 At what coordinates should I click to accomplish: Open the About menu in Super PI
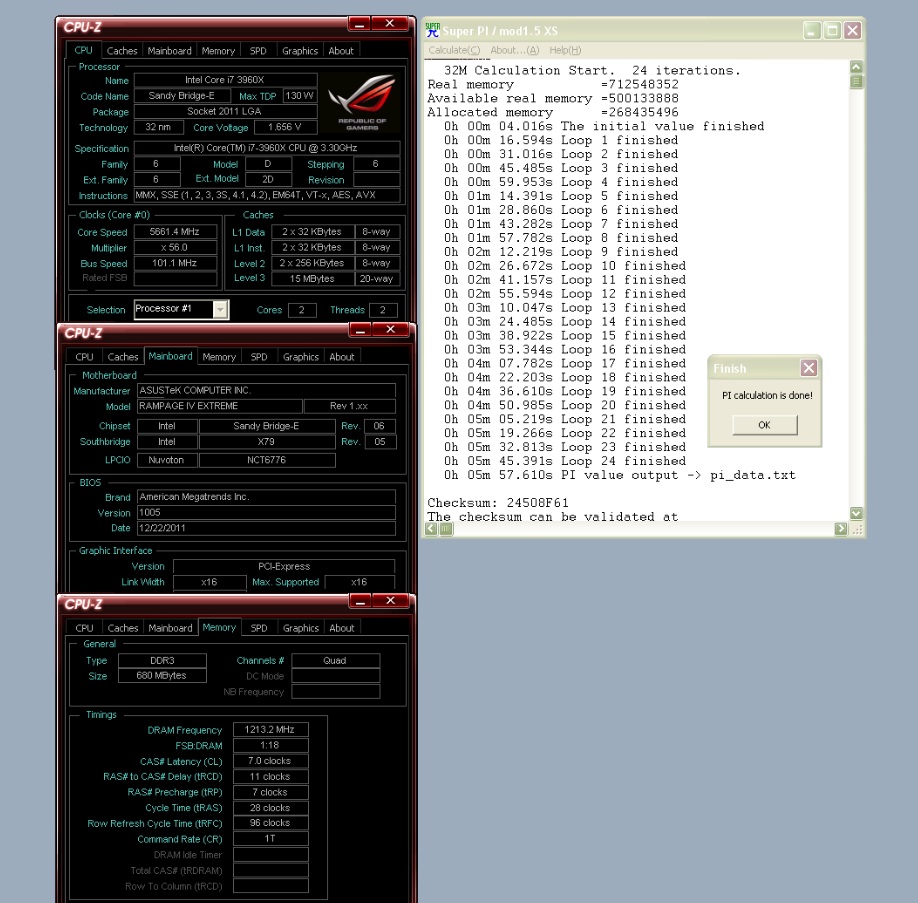pyautogui.click(x=514, y=50)
